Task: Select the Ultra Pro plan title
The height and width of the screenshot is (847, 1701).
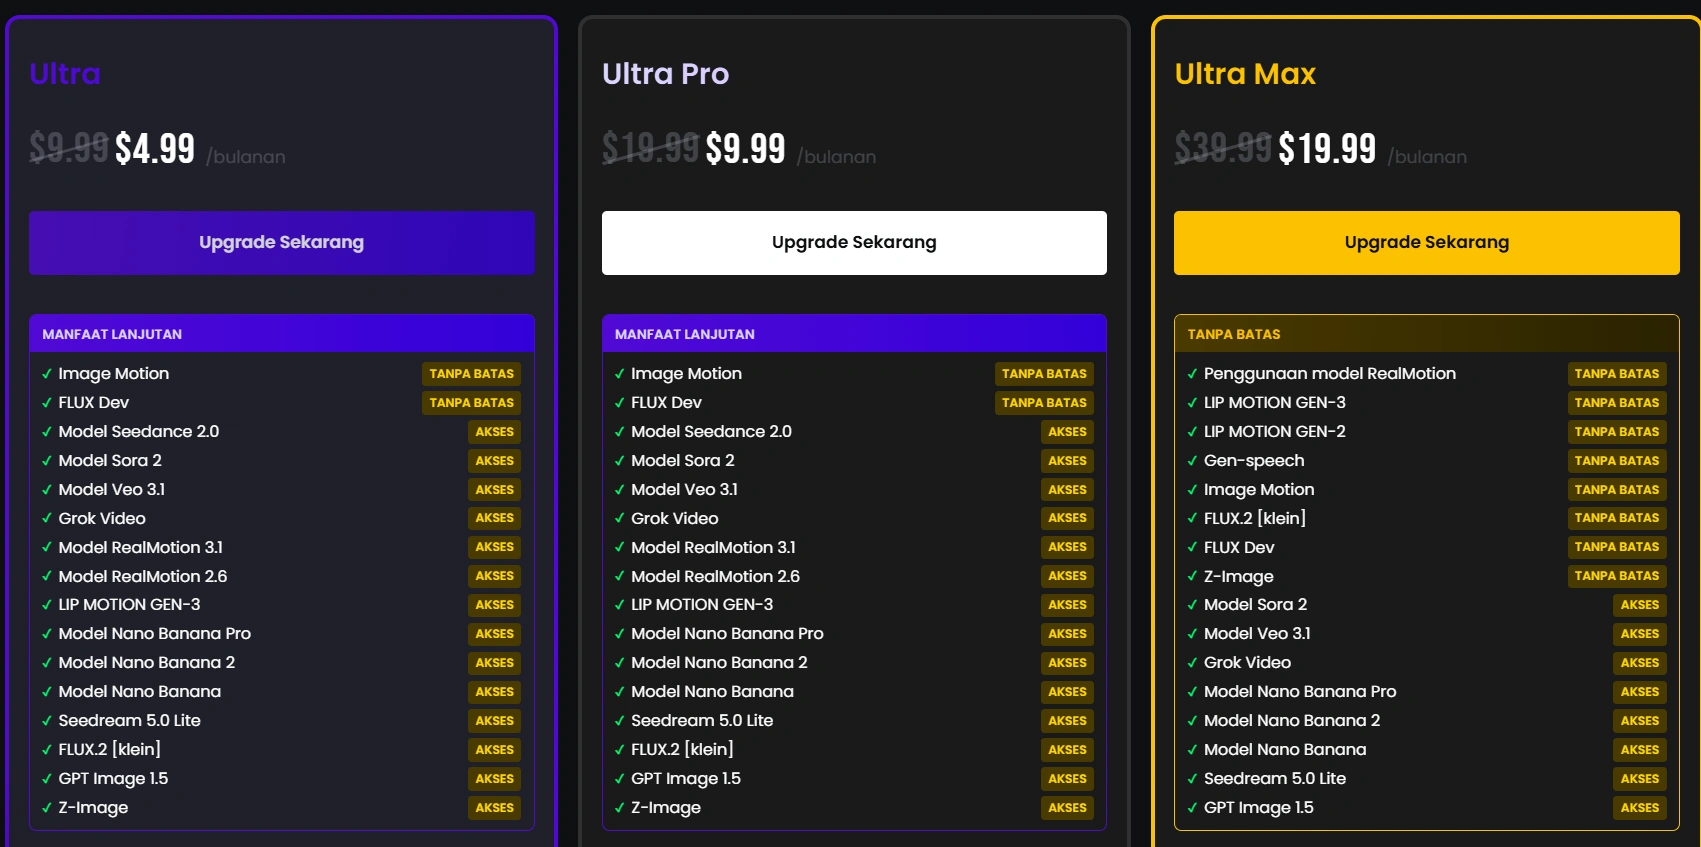Action: tap(665, 74)
